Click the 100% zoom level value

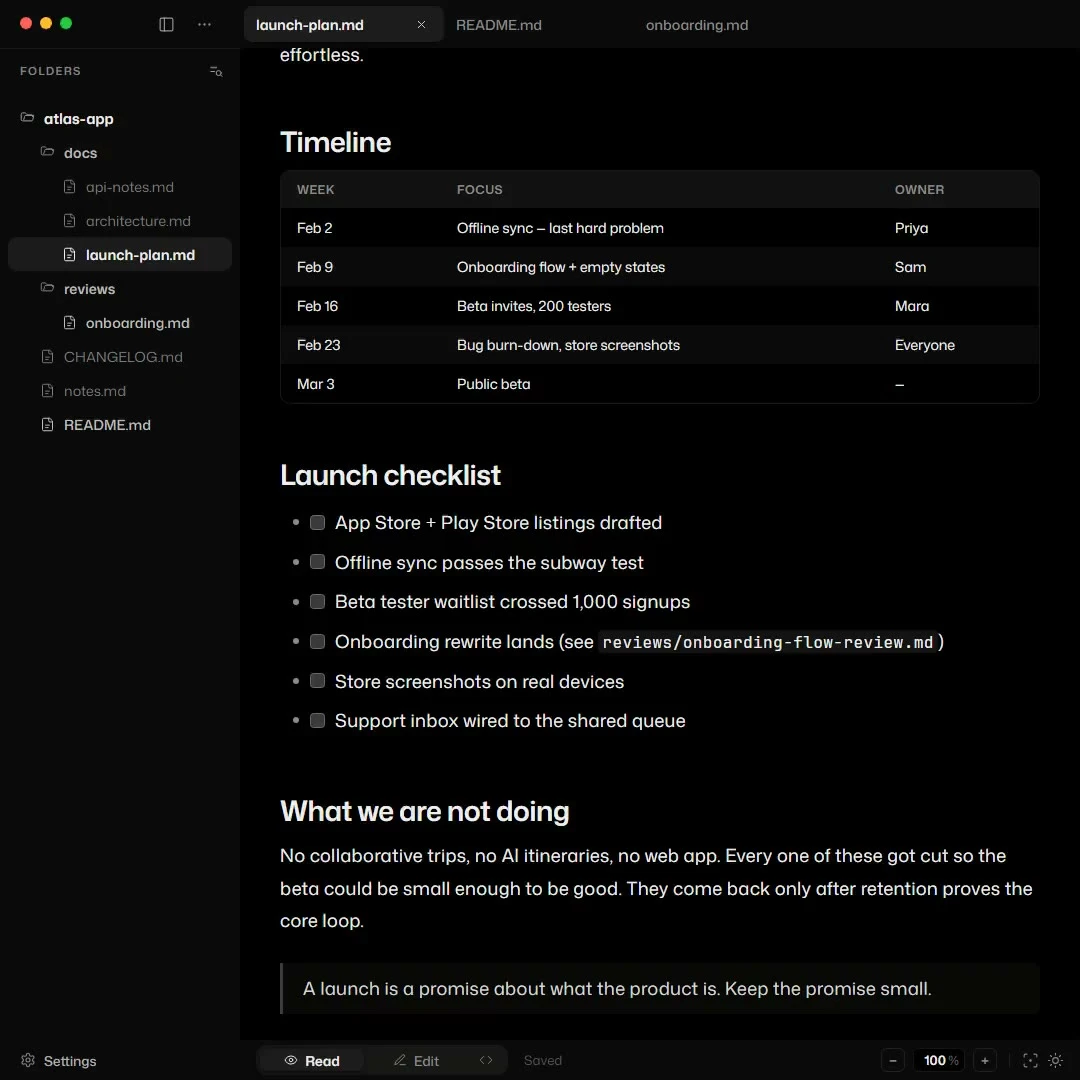pyautogui.click(x=940, y=1061)
